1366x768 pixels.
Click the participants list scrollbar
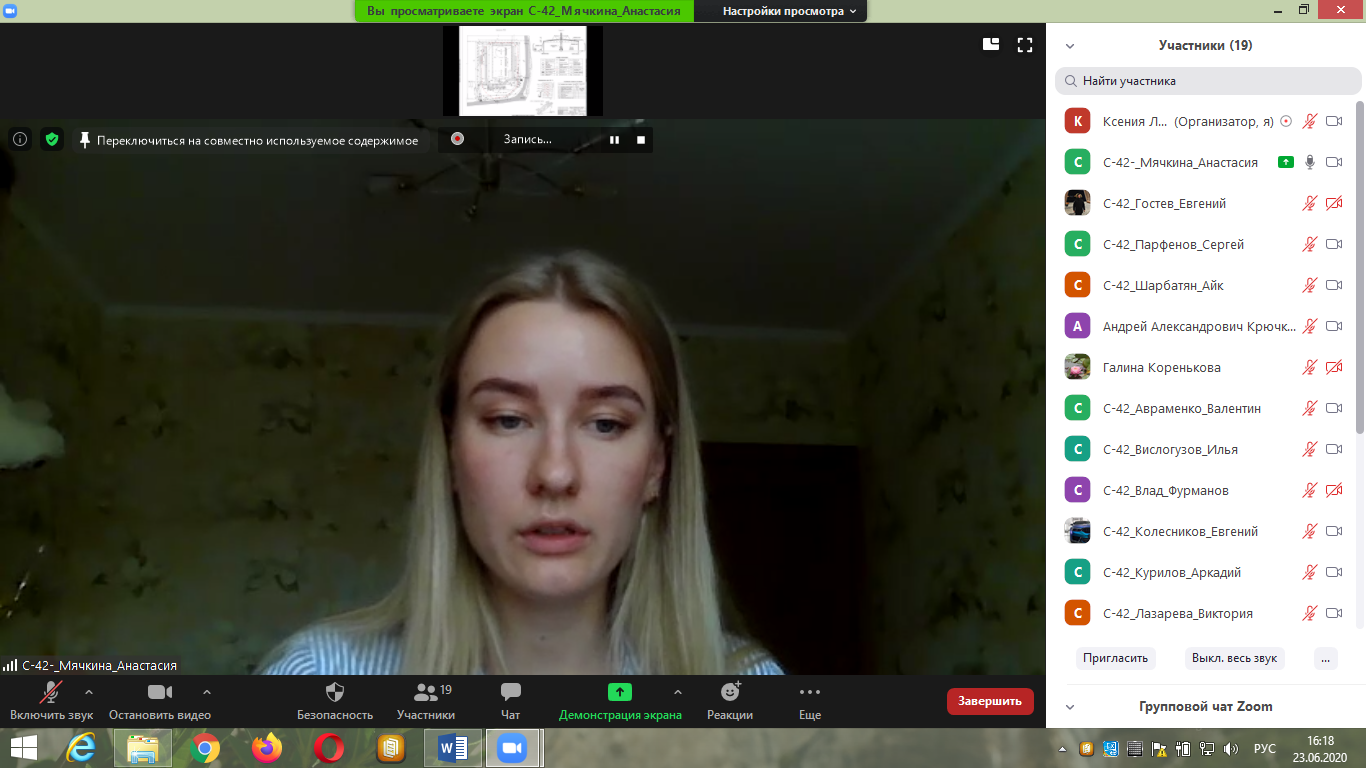point(1359,267)
